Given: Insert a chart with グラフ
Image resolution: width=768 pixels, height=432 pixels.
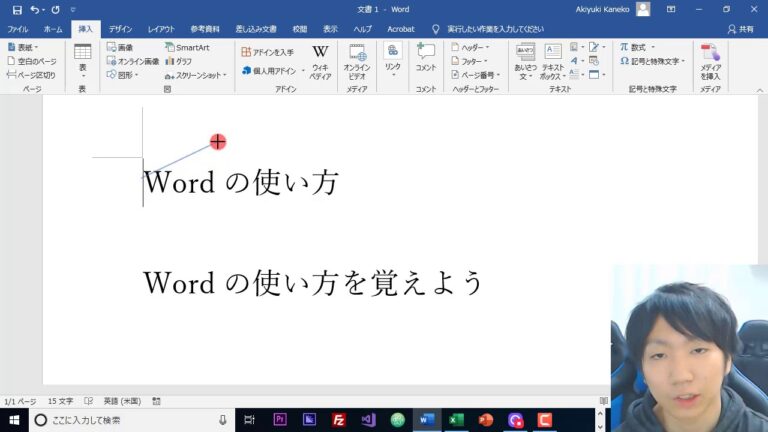Looking at the screenshot, I should click(x=178, y=61).
